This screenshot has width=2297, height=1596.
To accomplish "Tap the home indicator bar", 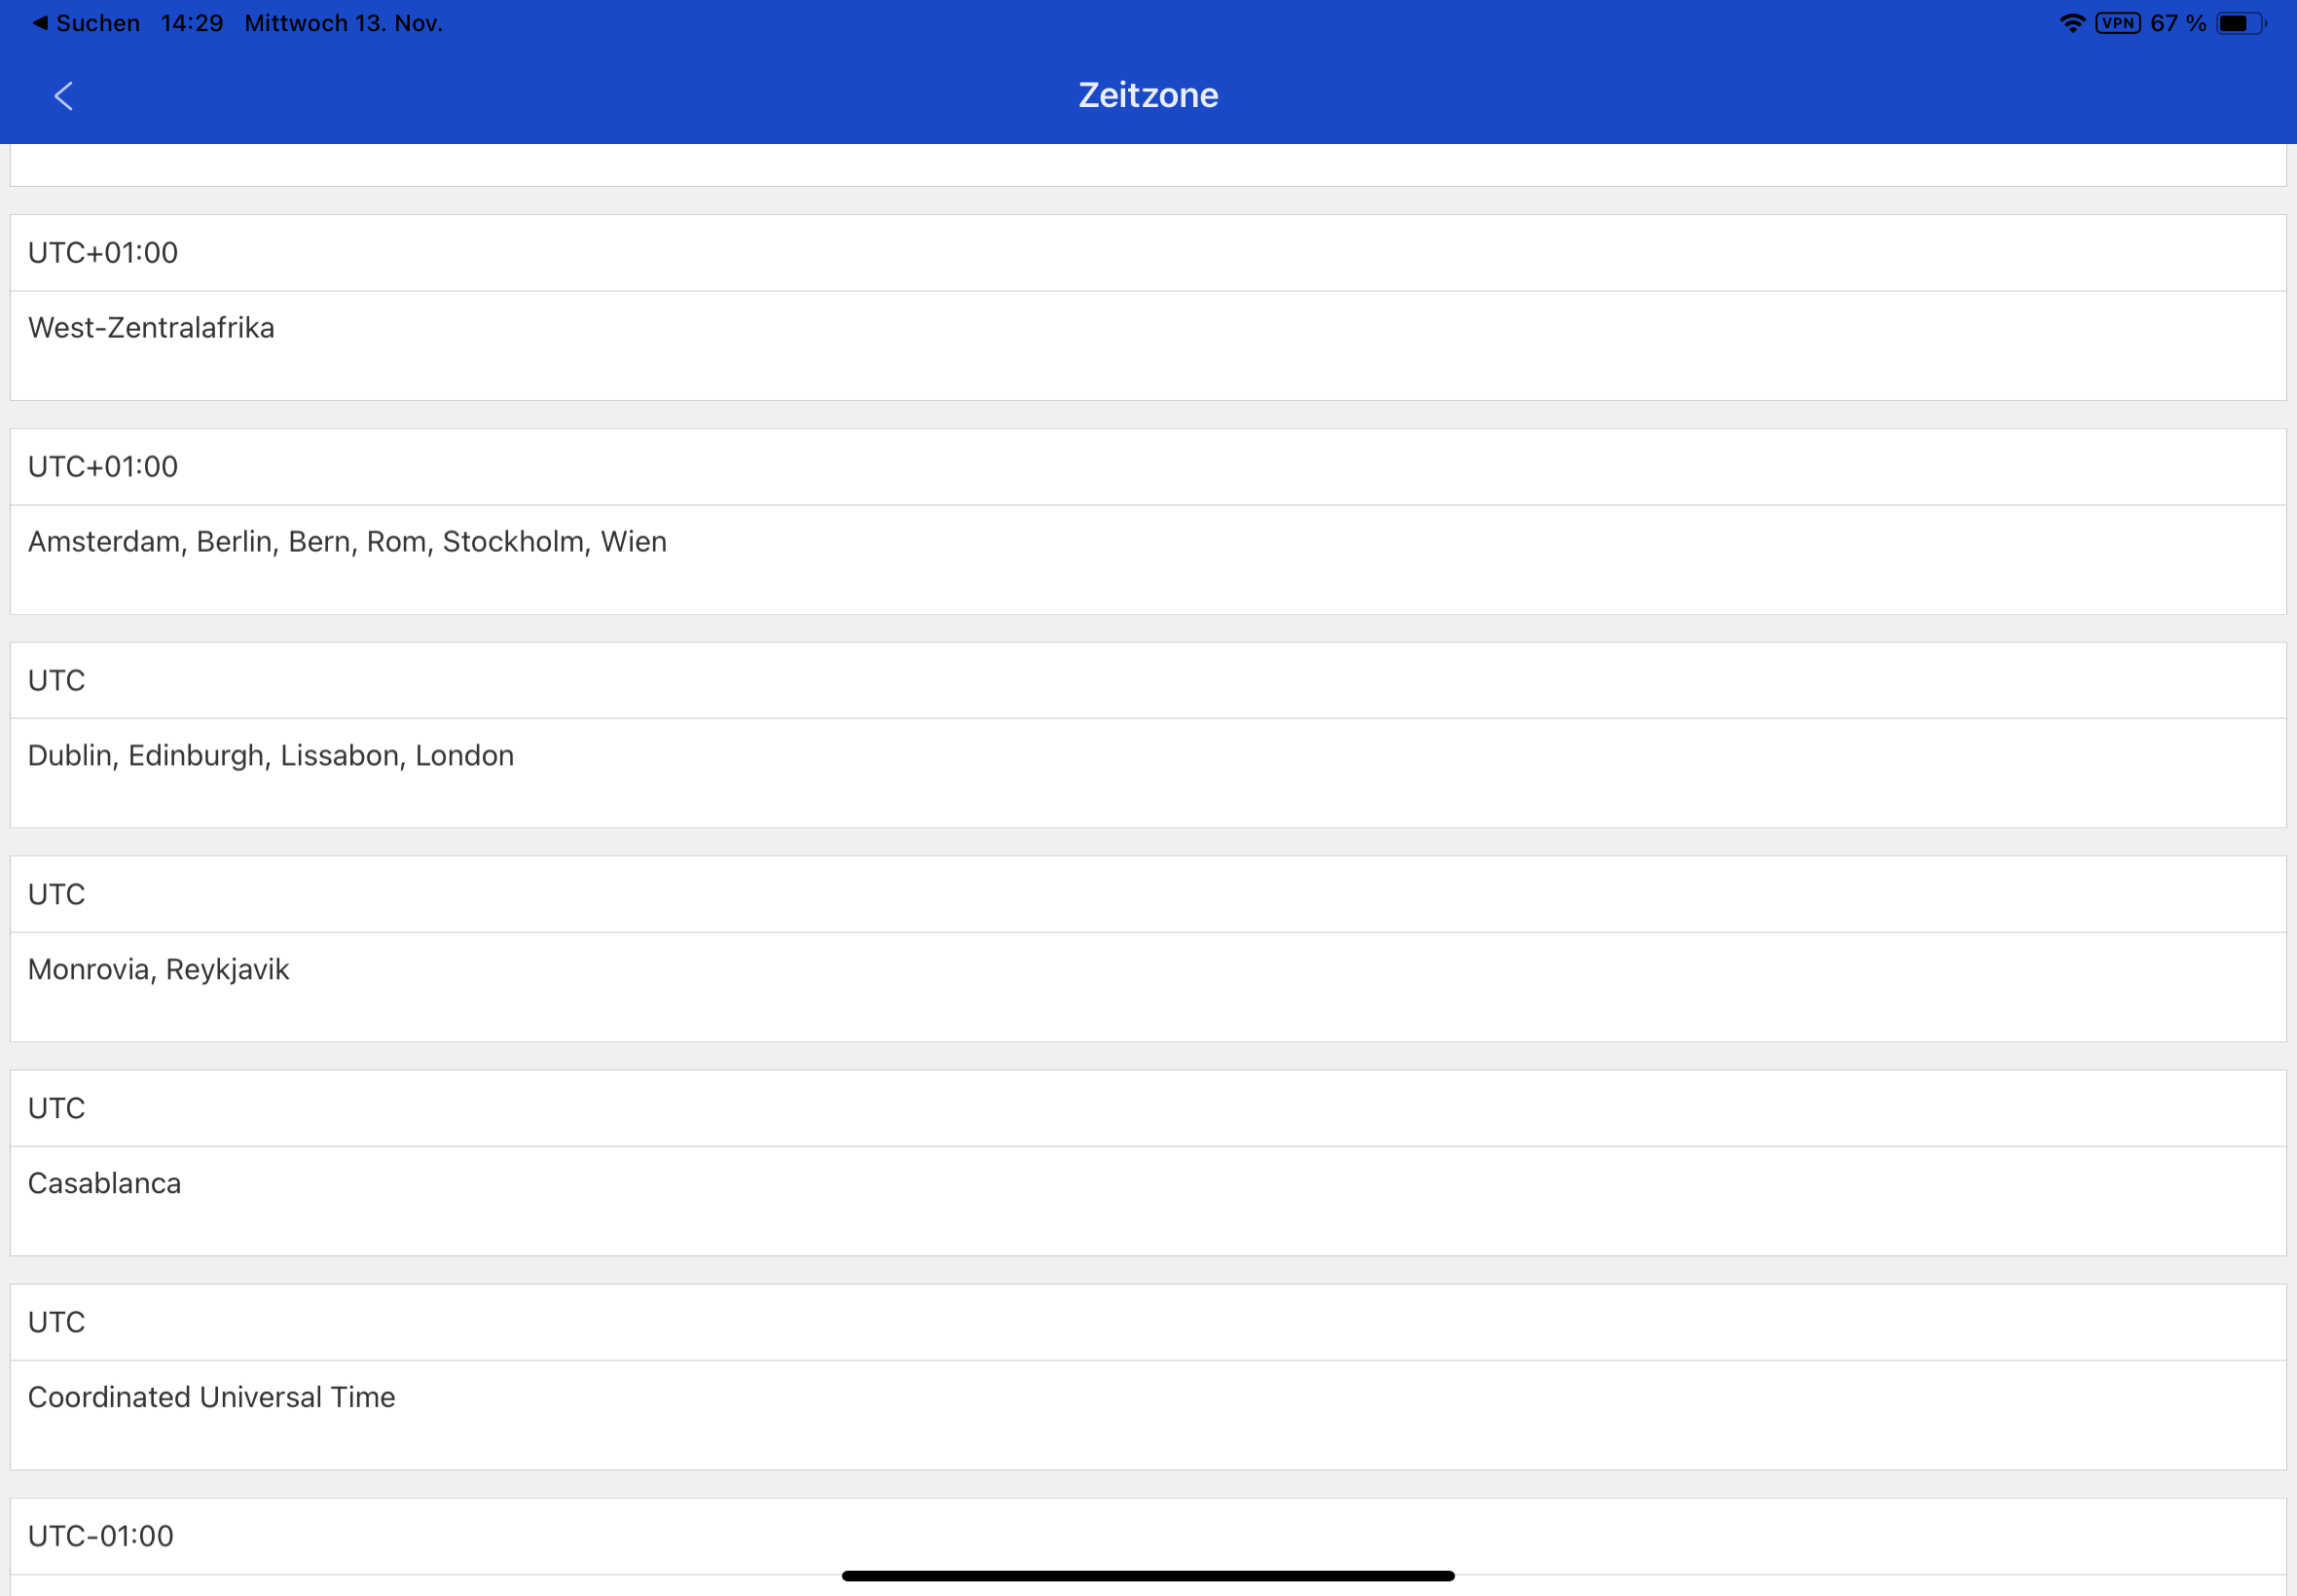I will pyautogui.click(x=1148, y=1576).
